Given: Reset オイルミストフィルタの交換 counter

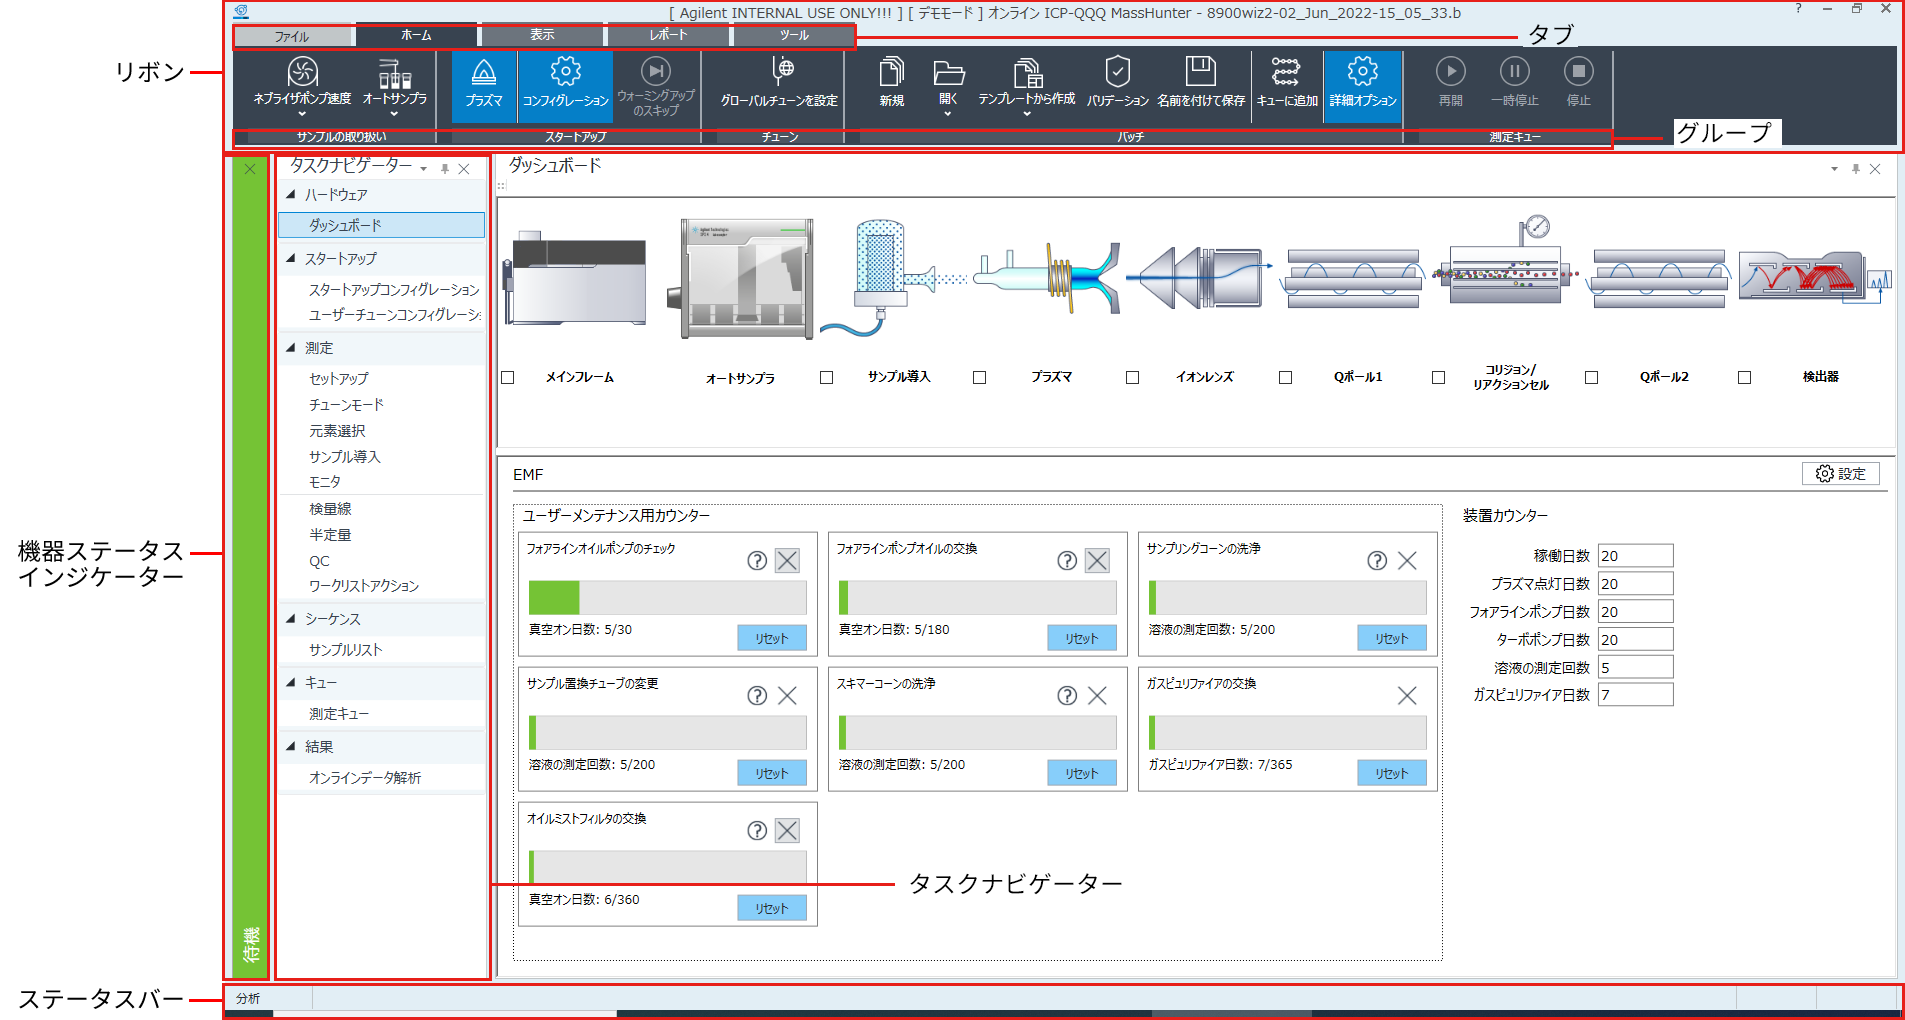Looking at the screenshot, I should click(x=772, y=908).
